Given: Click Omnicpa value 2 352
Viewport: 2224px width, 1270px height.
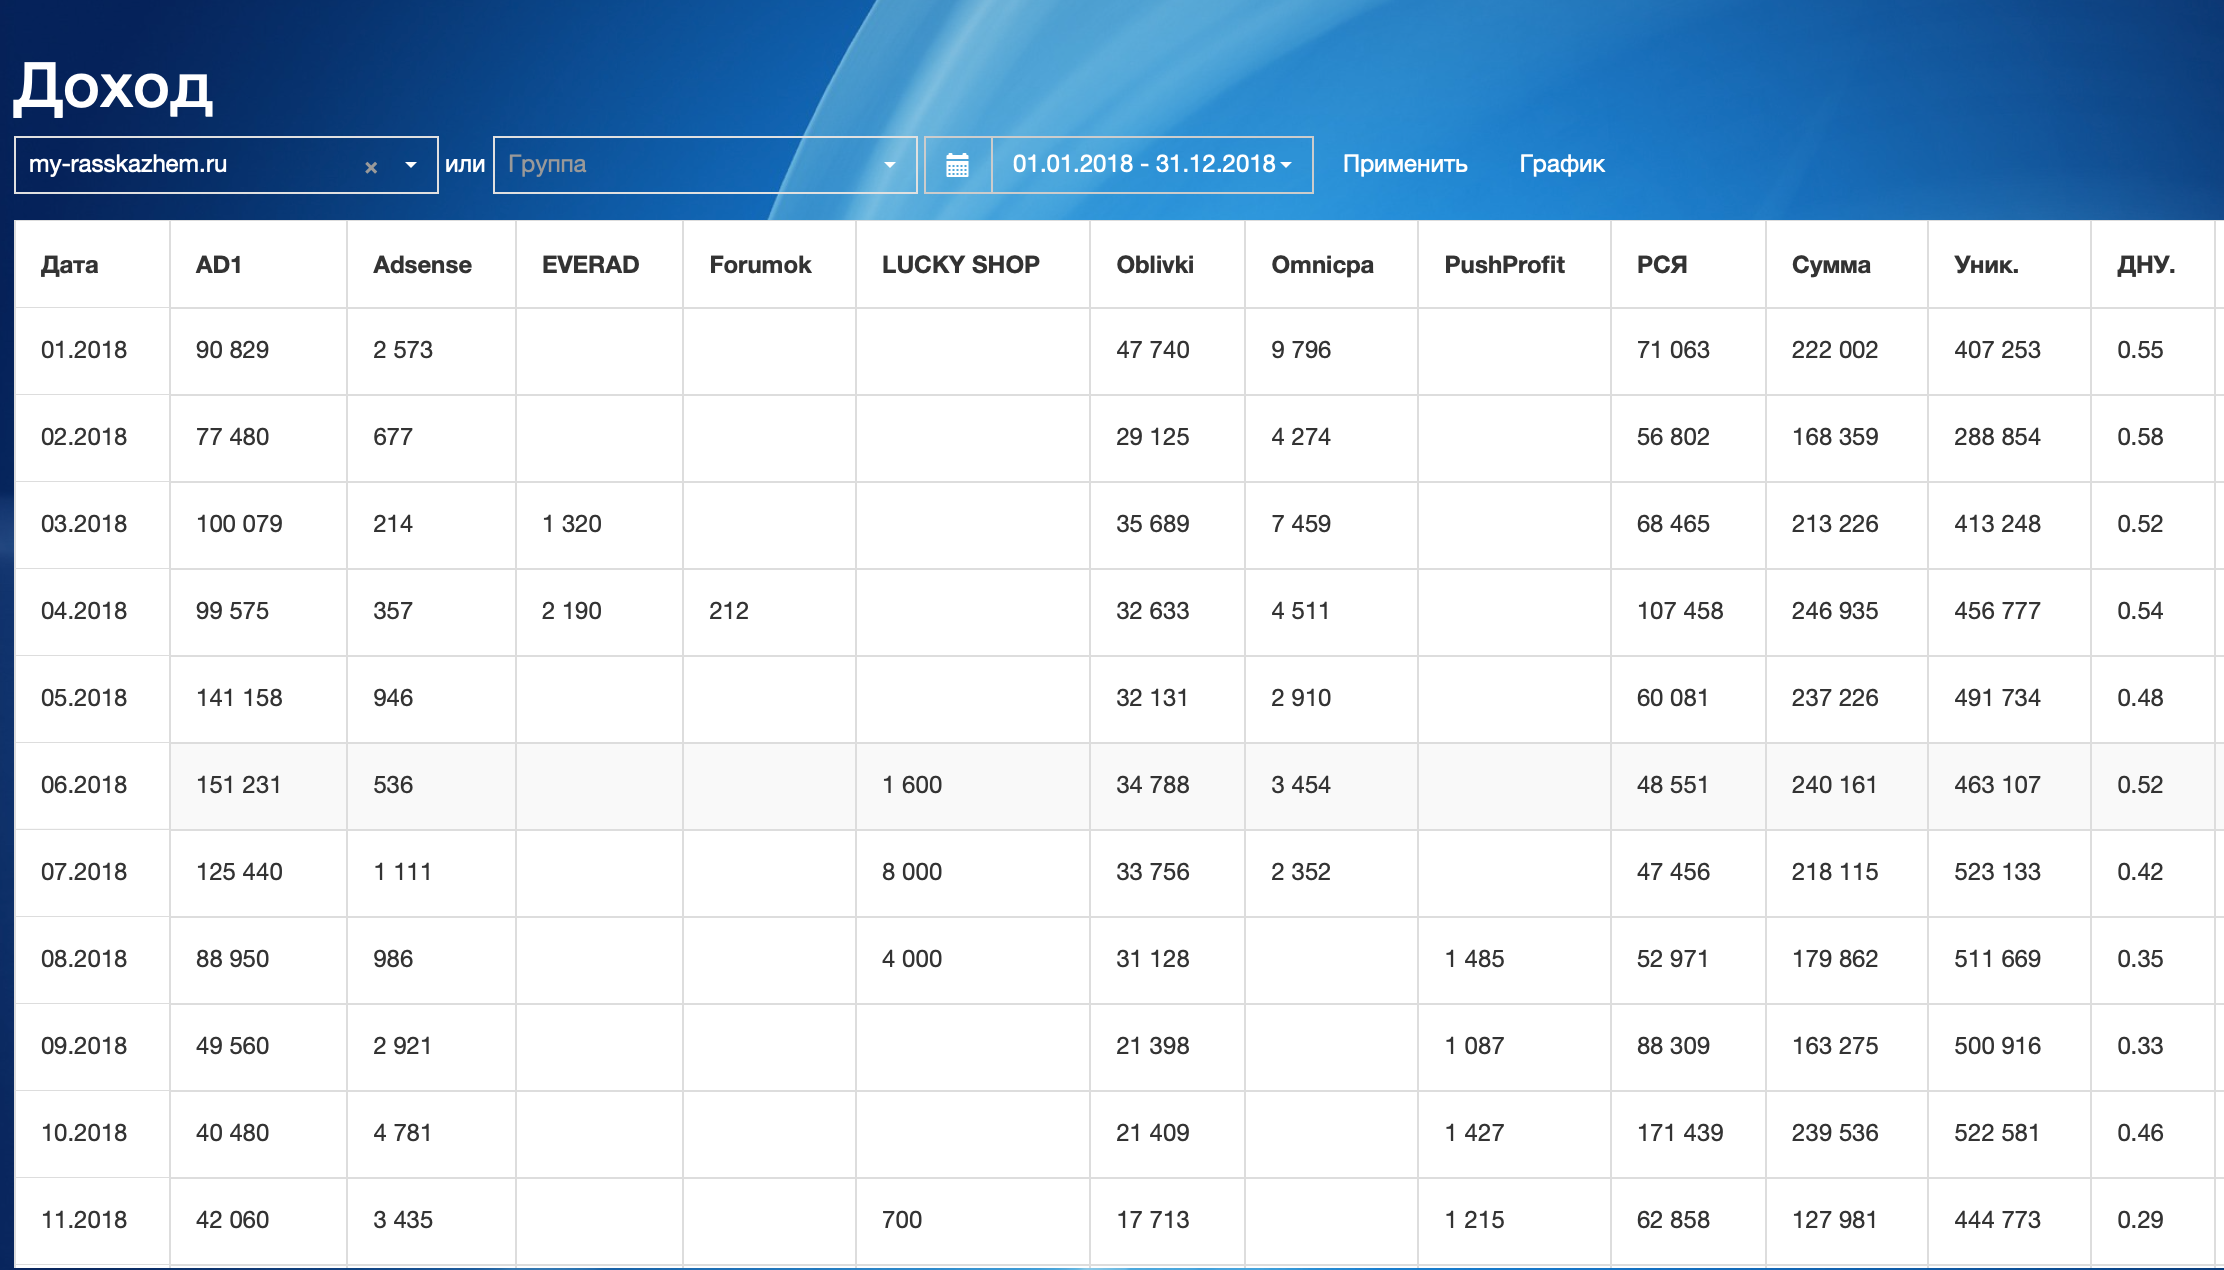Looking at the screenshot, I should [x=1301, y=872].
